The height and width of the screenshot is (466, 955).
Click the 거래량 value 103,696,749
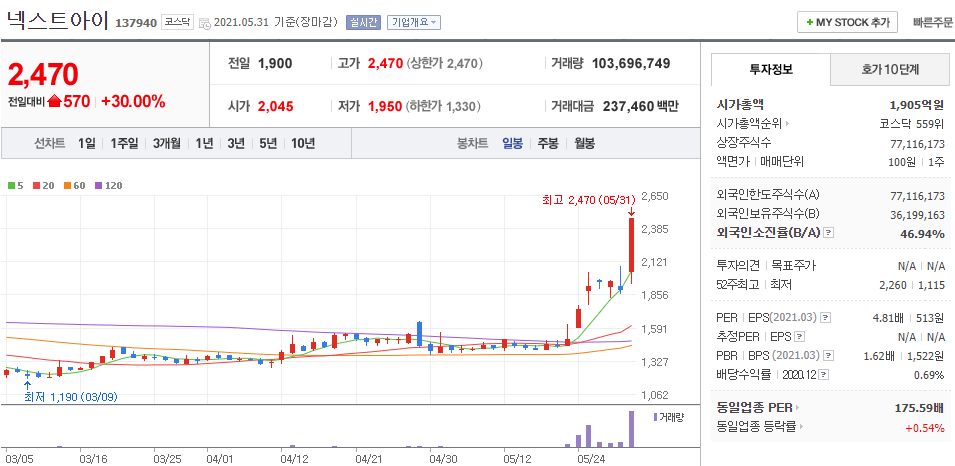point(631,63)
